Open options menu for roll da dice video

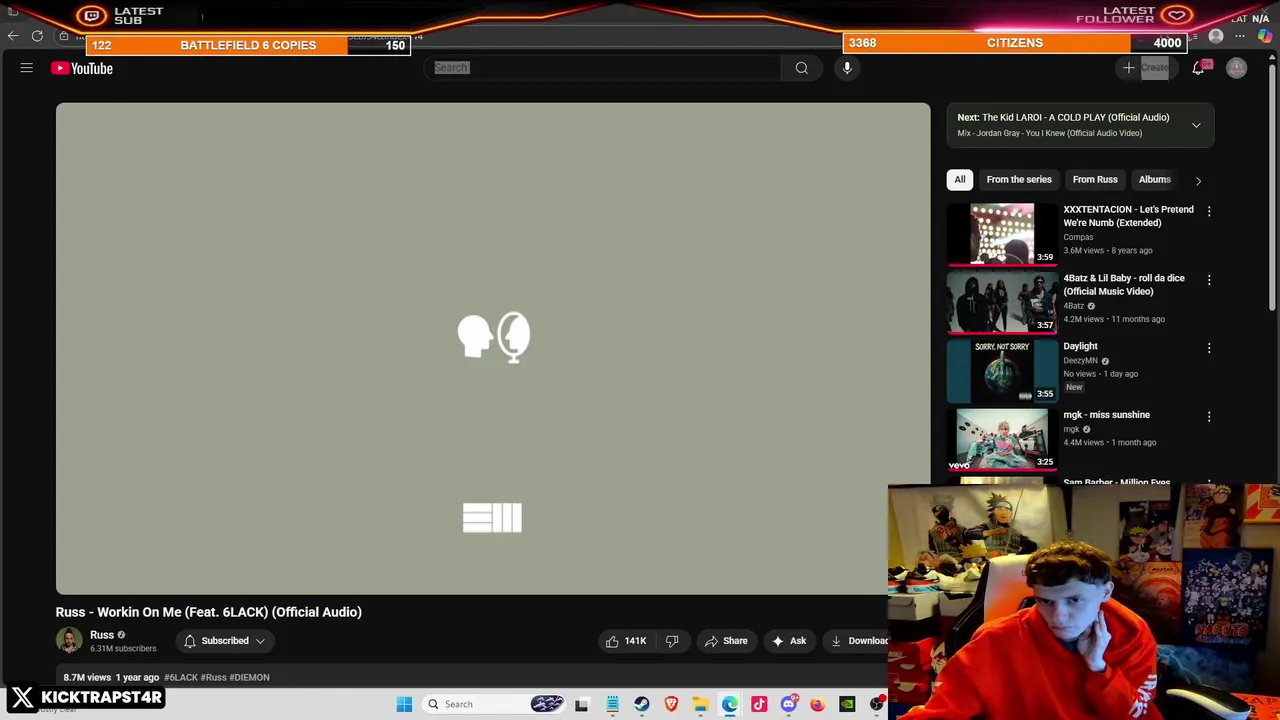1209,280
